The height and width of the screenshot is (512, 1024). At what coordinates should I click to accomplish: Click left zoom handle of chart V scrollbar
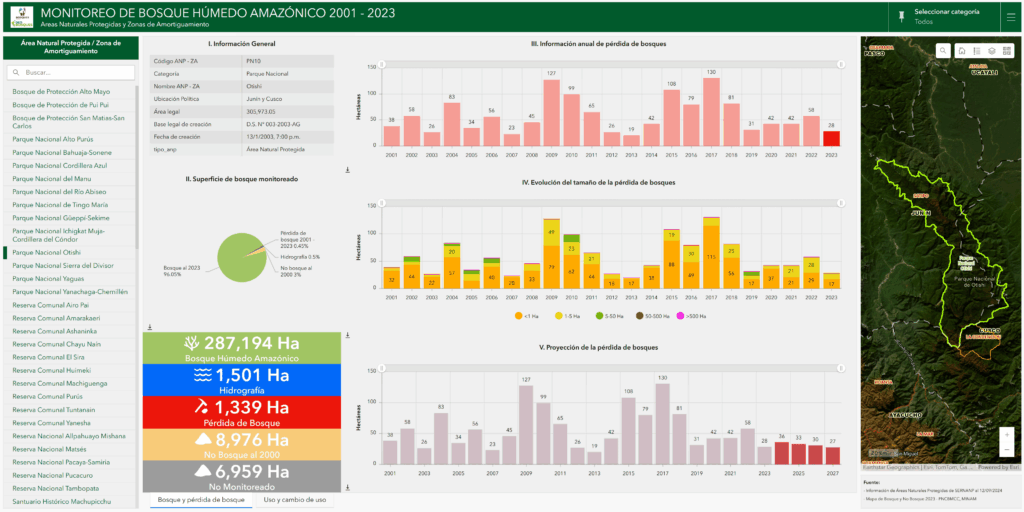[x=382, y=368]
